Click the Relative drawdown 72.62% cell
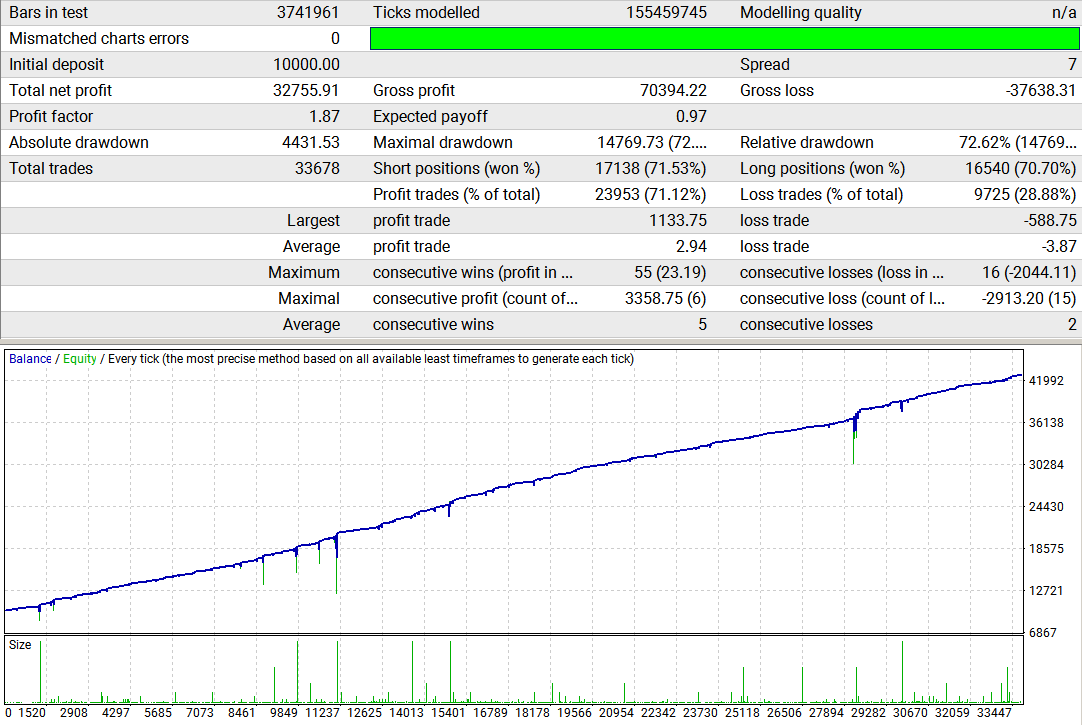 point(1017,143)
